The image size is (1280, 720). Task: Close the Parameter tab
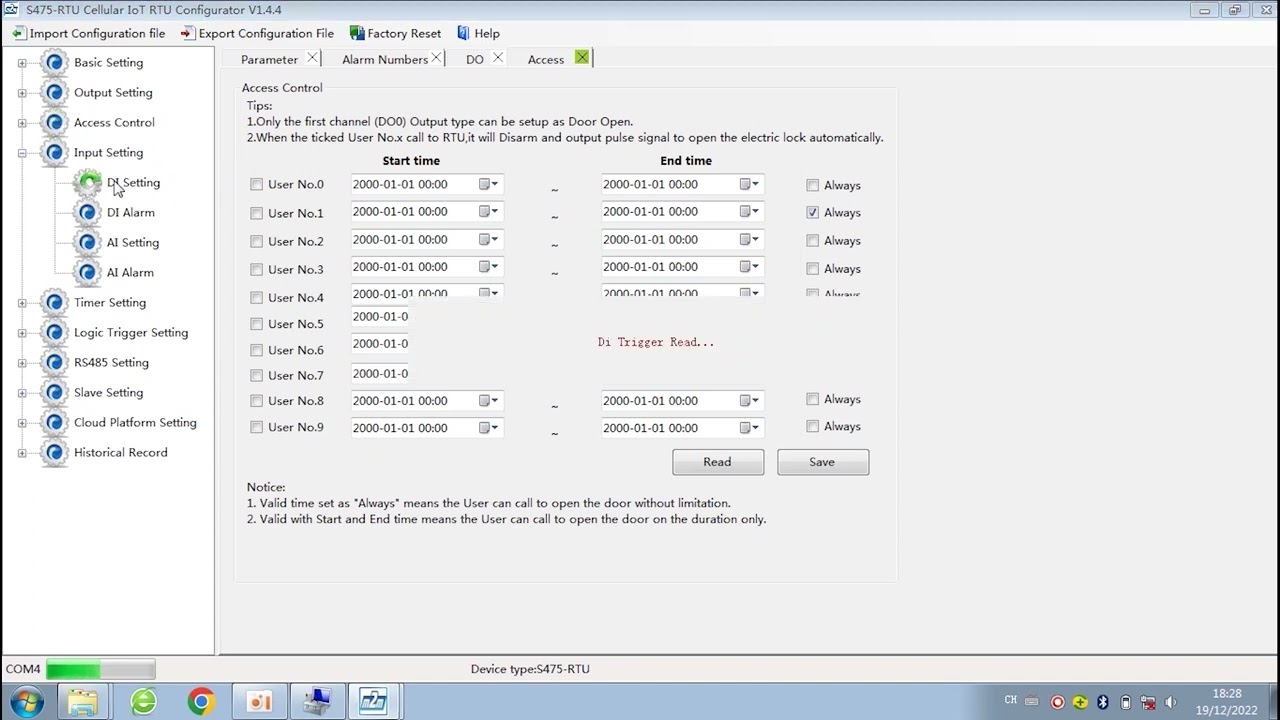[312, 58]
